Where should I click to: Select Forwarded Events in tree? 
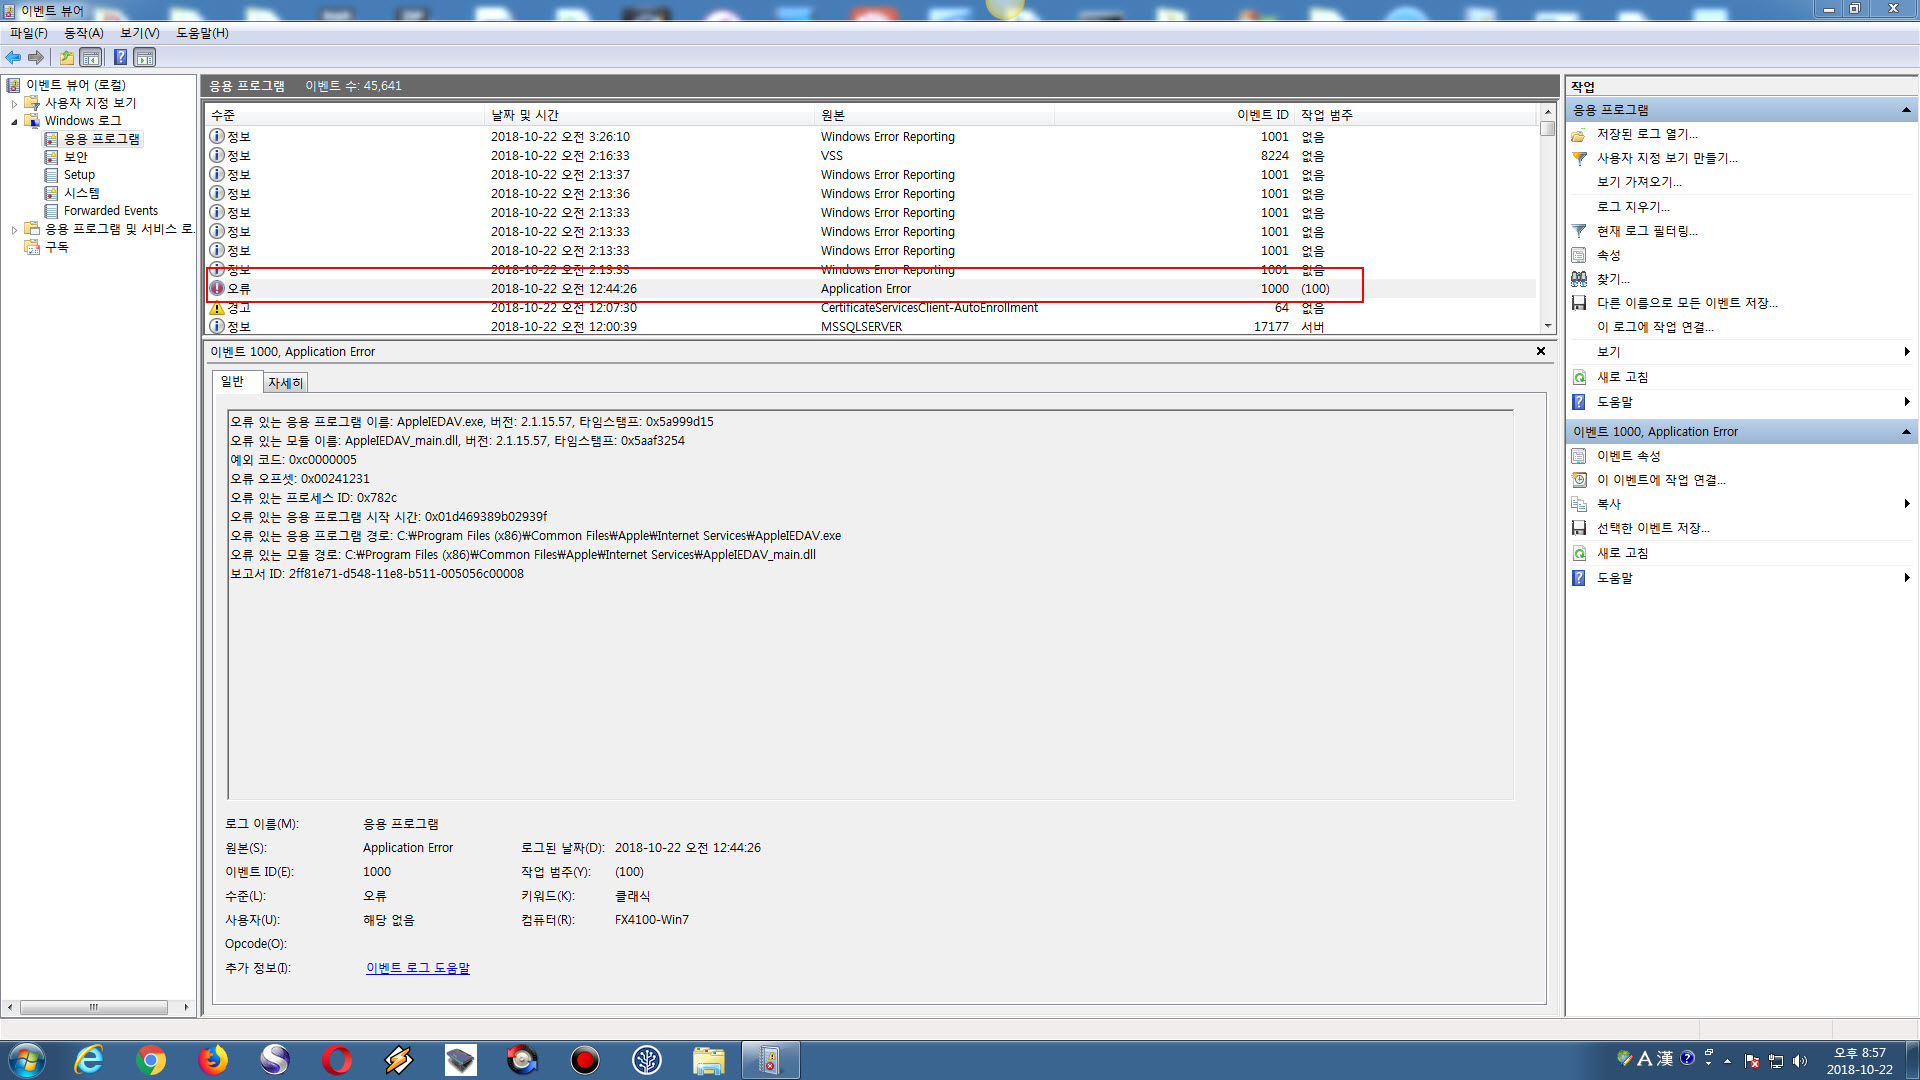(x=111, y=211)
